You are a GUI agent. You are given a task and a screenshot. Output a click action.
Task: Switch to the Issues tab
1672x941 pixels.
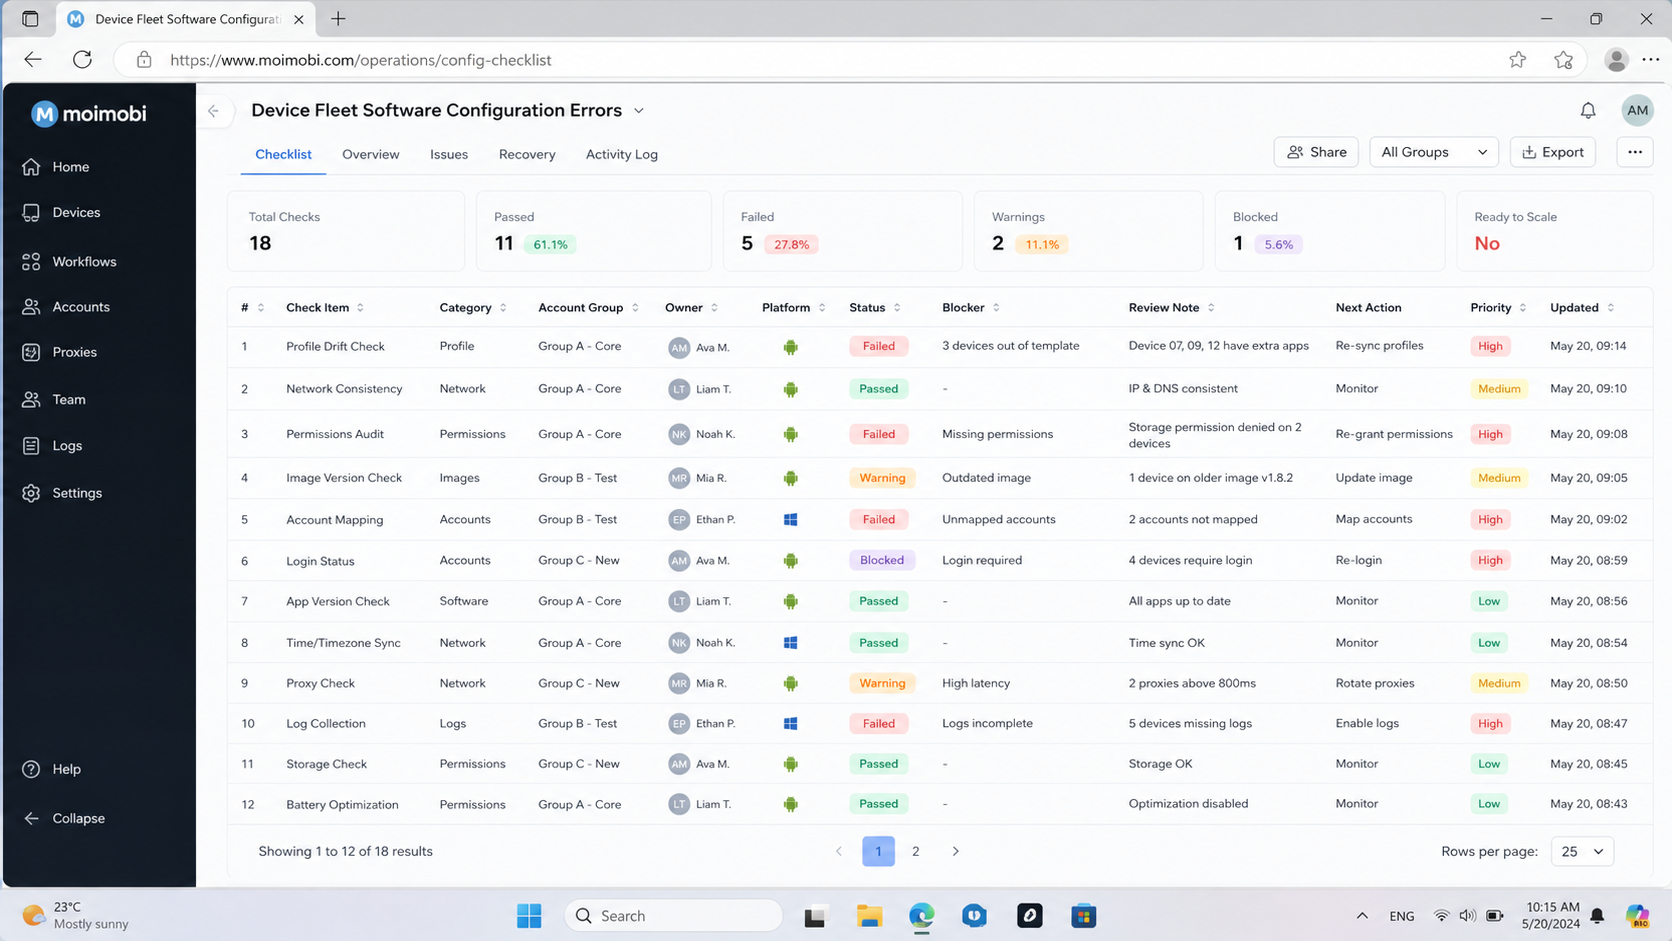[x=449, y=154]
